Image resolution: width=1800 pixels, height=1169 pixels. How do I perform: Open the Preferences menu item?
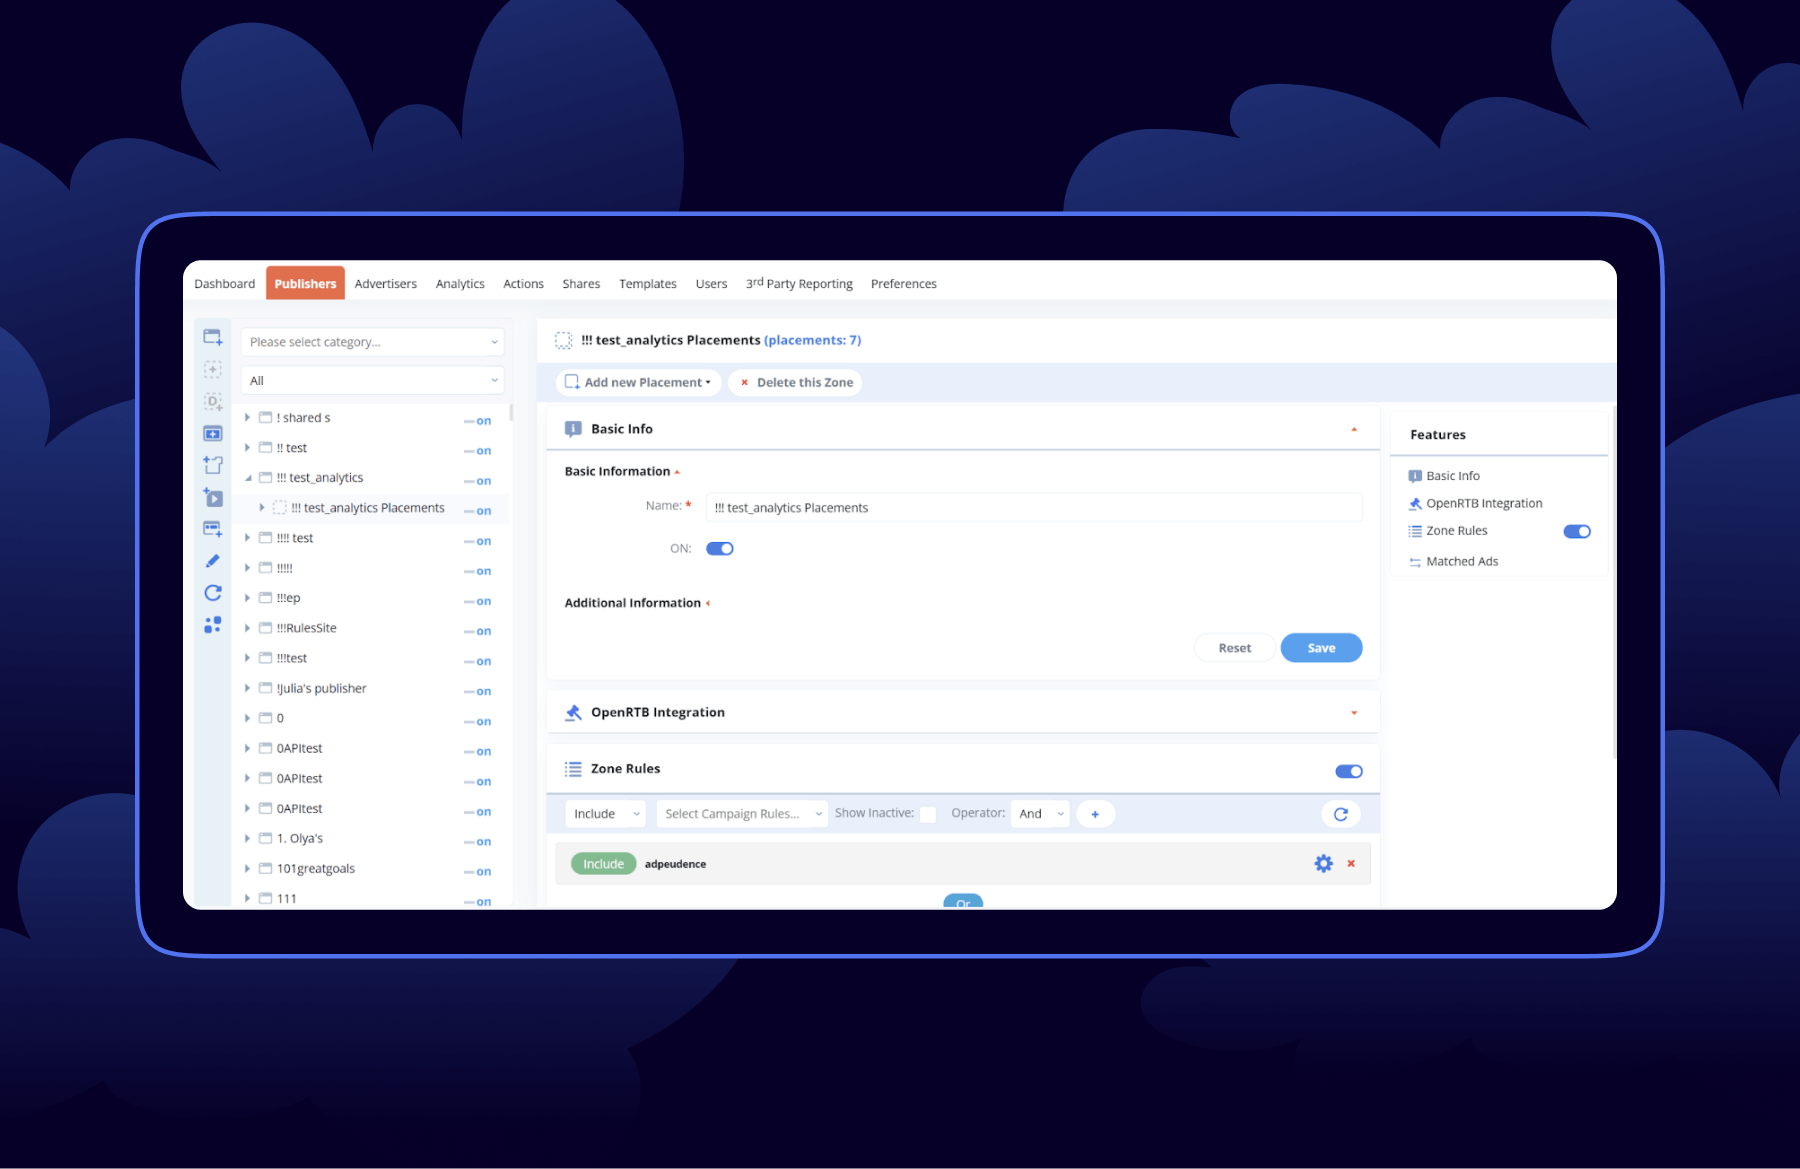[903, 283]
